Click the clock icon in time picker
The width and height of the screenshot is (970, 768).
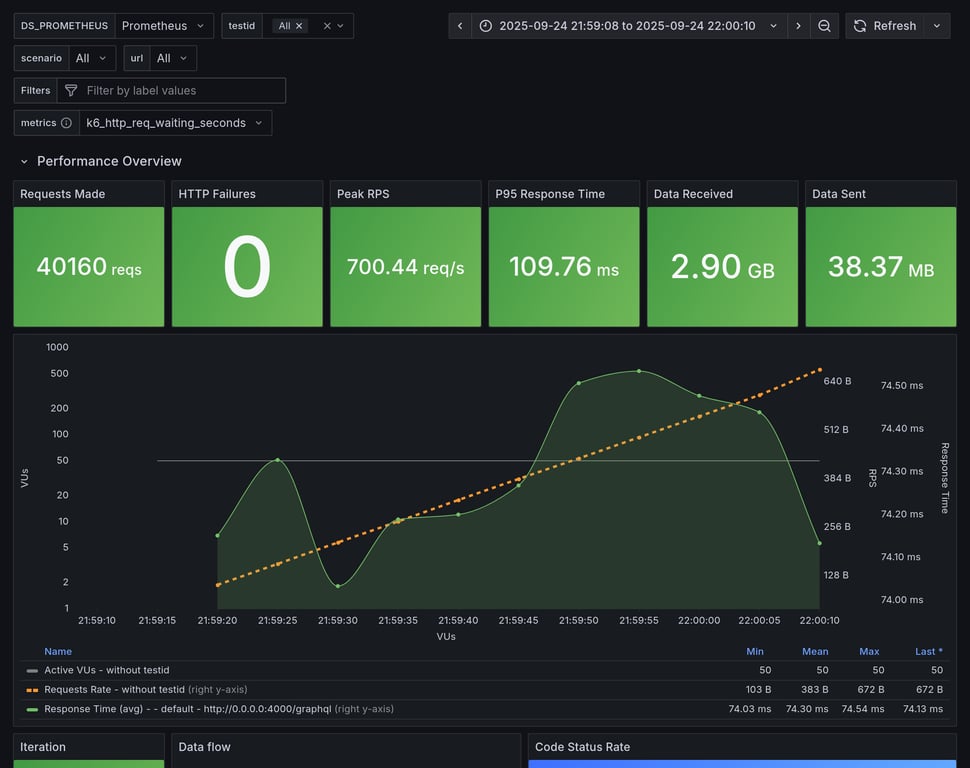click(486, 26)
